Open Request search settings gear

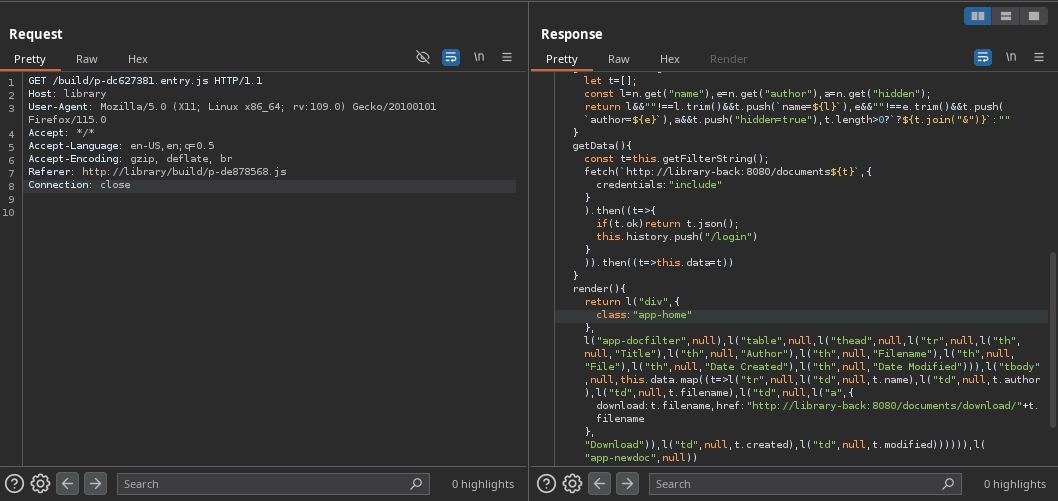click(40, 484)
